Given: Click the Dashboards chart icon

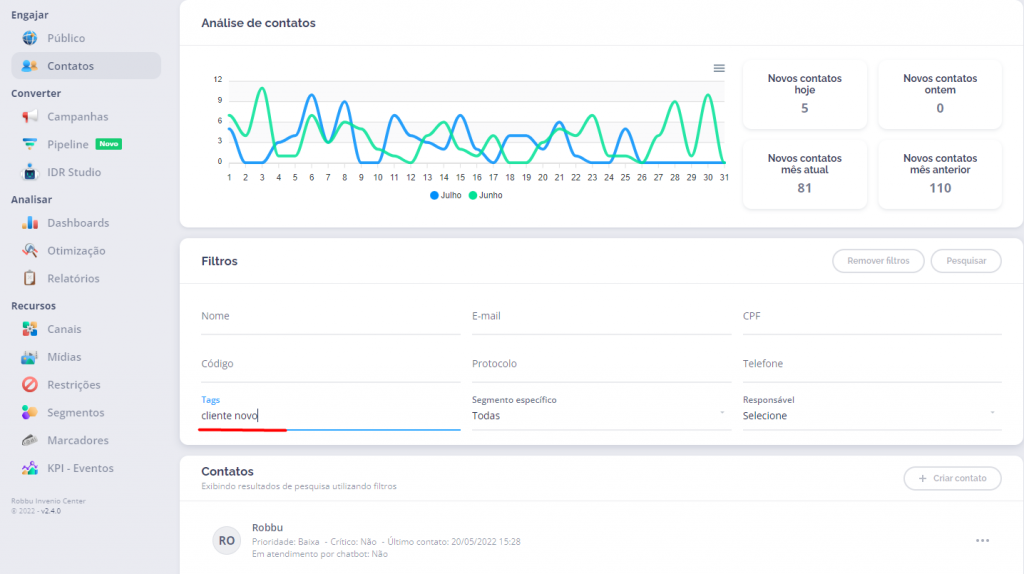Looking at the screenshot, I should [x=30, y=223].
